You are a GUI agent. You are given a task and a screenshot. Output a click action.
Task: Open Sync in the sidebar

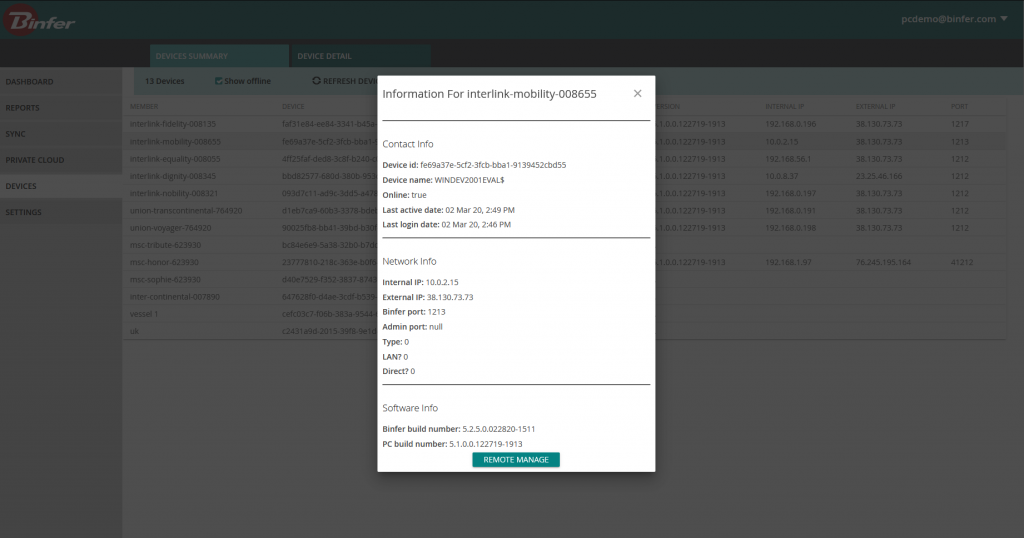click(61, 134)
